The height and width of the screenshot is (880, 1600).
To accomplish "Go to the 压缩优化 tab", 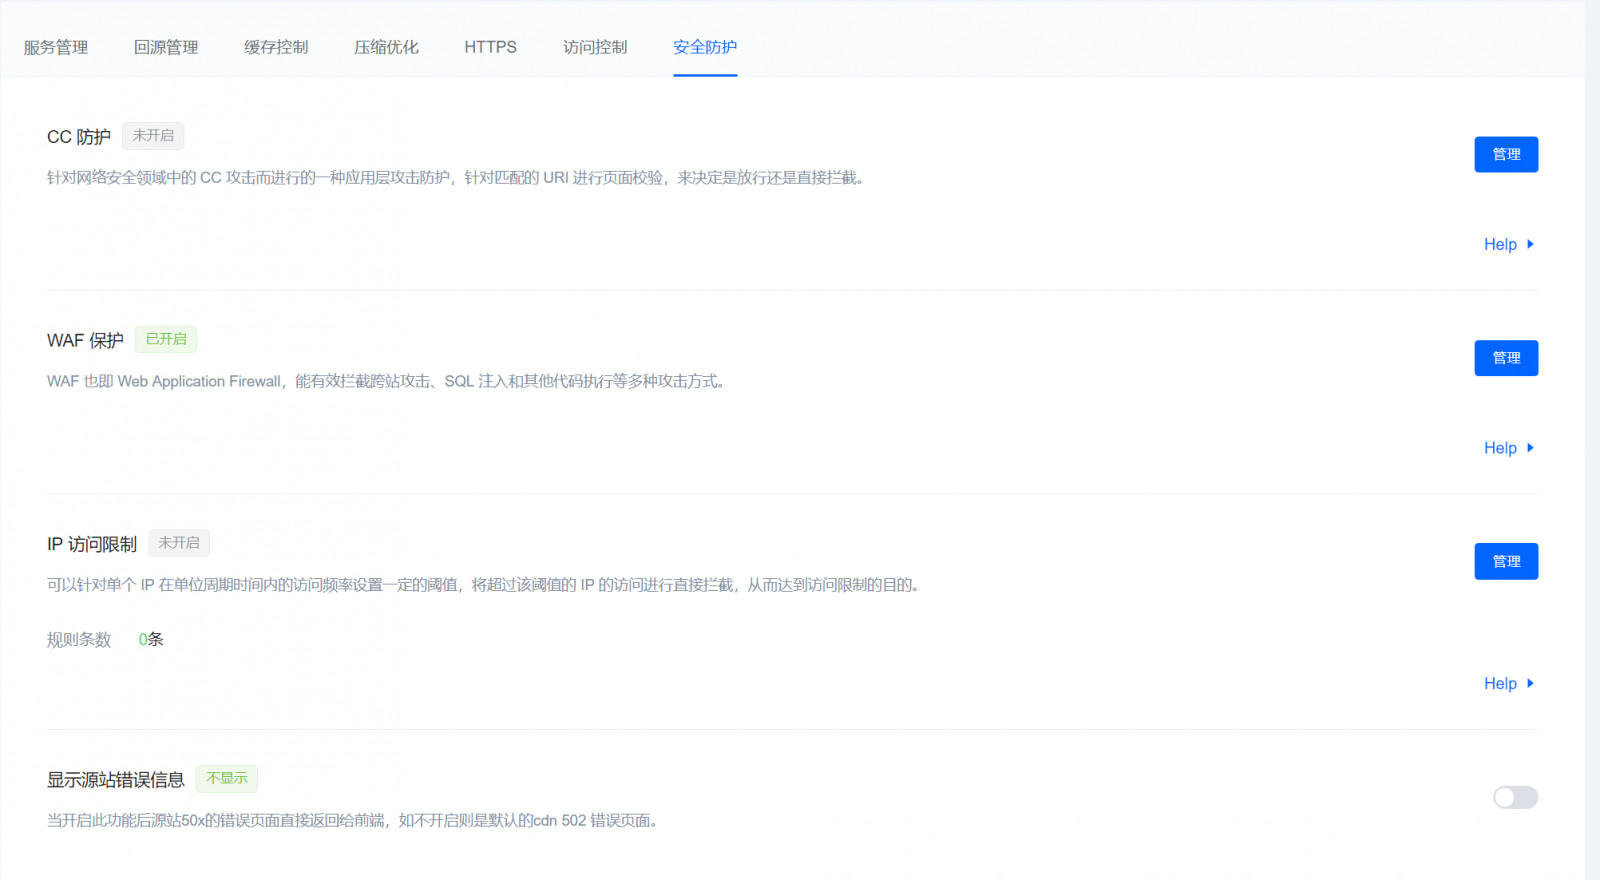I will (x=386, y=47).
